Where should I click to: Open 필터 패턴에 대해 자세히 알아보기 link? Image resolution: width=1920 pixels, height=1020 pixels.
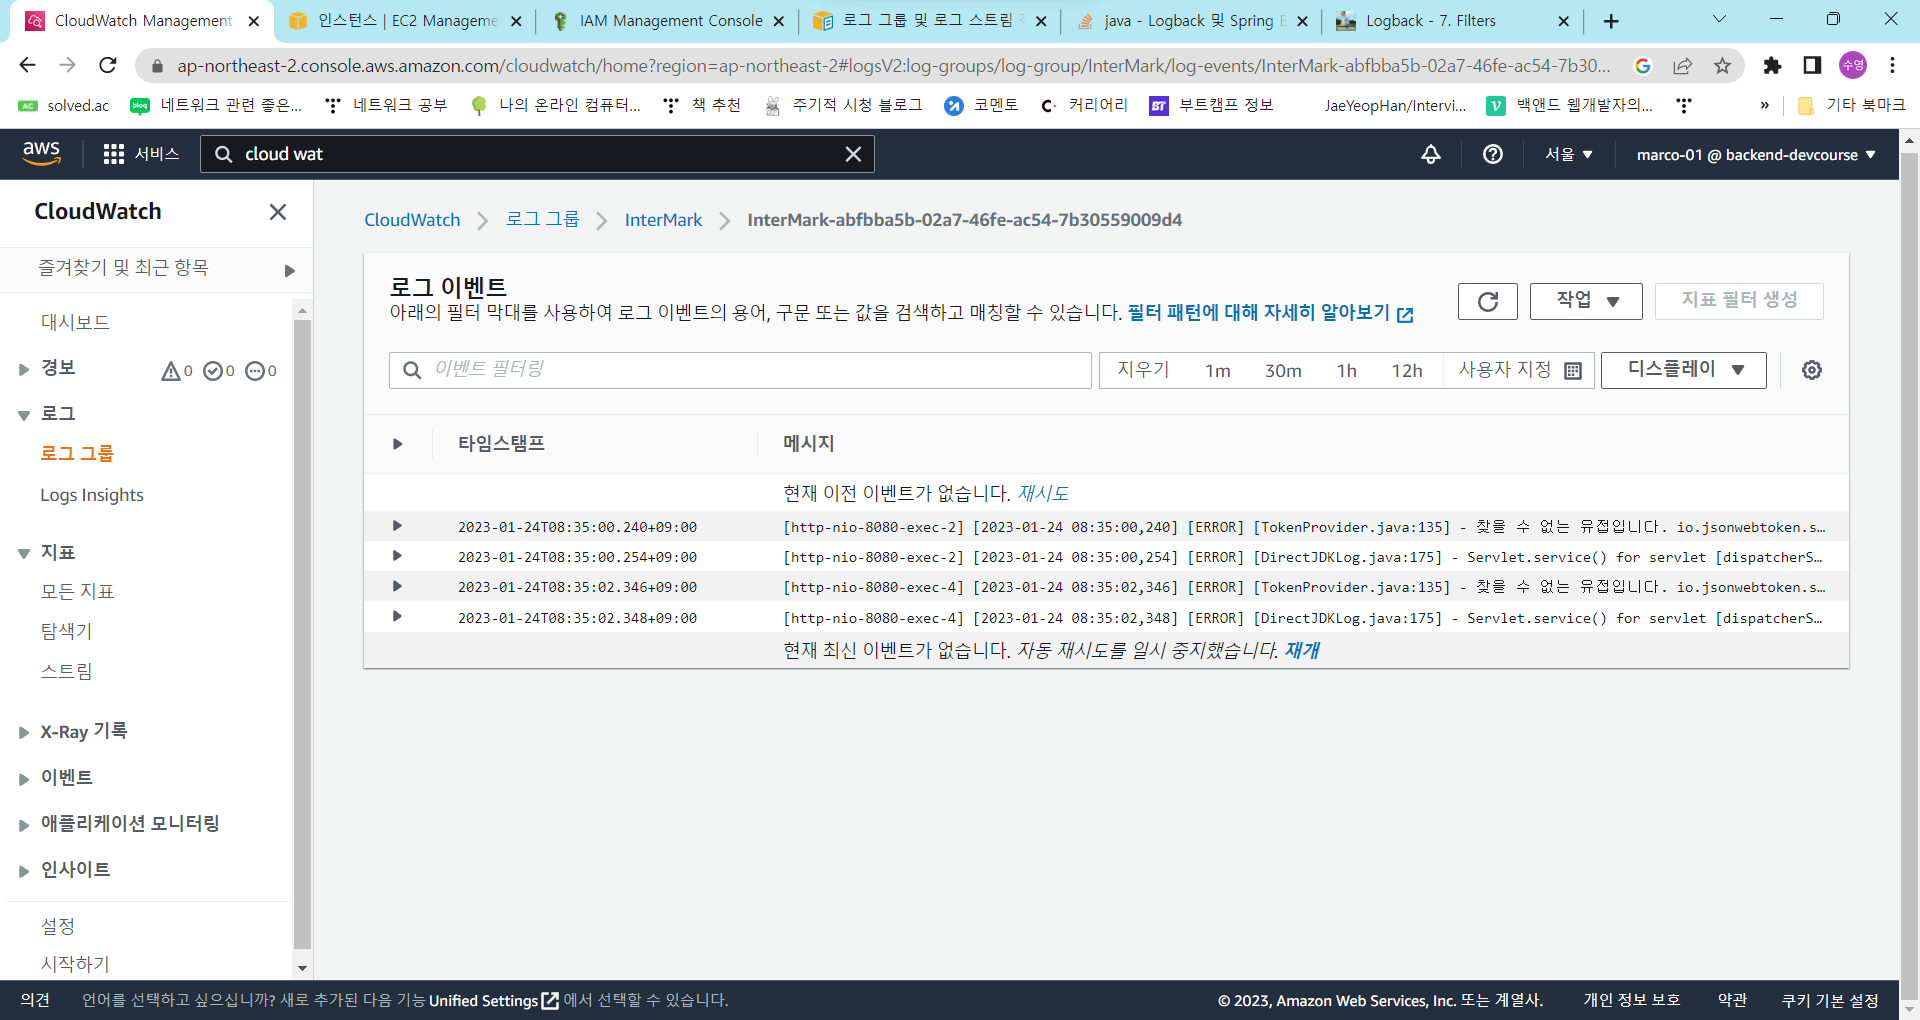tap(1270, 313)
